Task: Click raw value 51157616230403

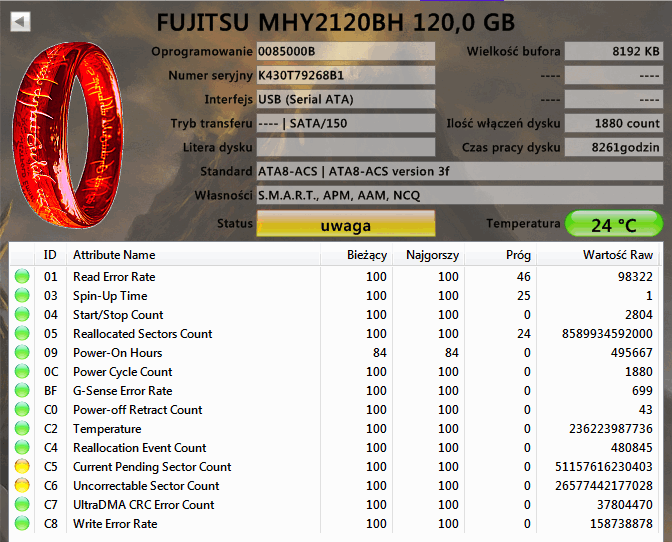Action: [604, 467]
